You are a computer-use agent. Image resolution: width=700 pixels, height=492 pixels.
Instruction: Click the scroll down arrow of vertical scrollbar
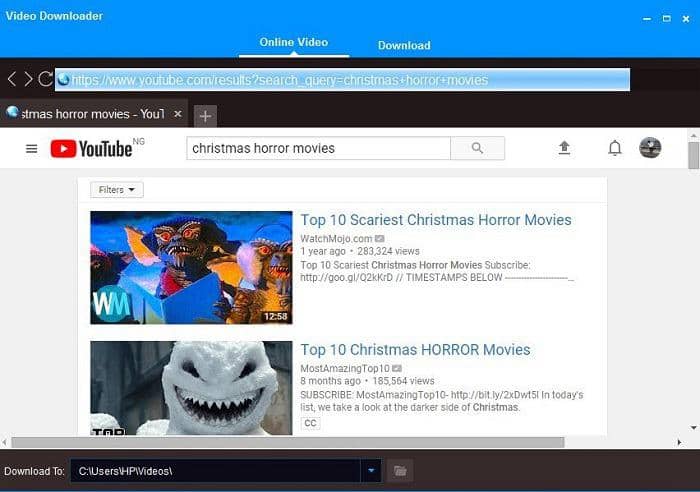[693, 428]
